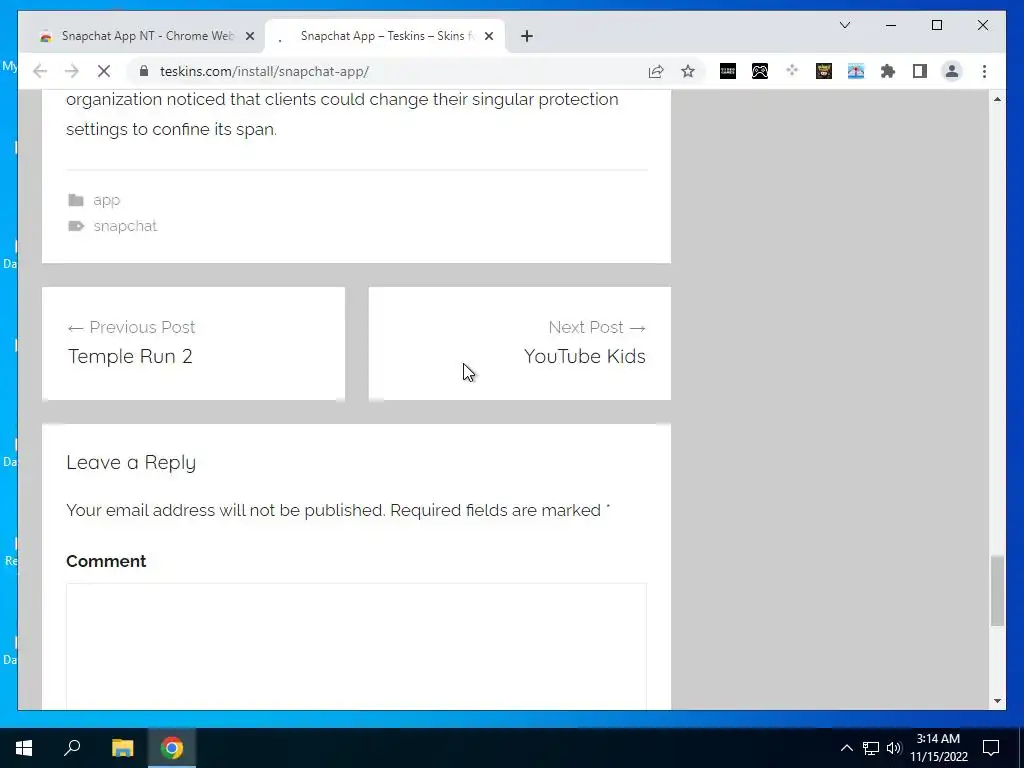Open the network status tray icon

click(871, 748)
